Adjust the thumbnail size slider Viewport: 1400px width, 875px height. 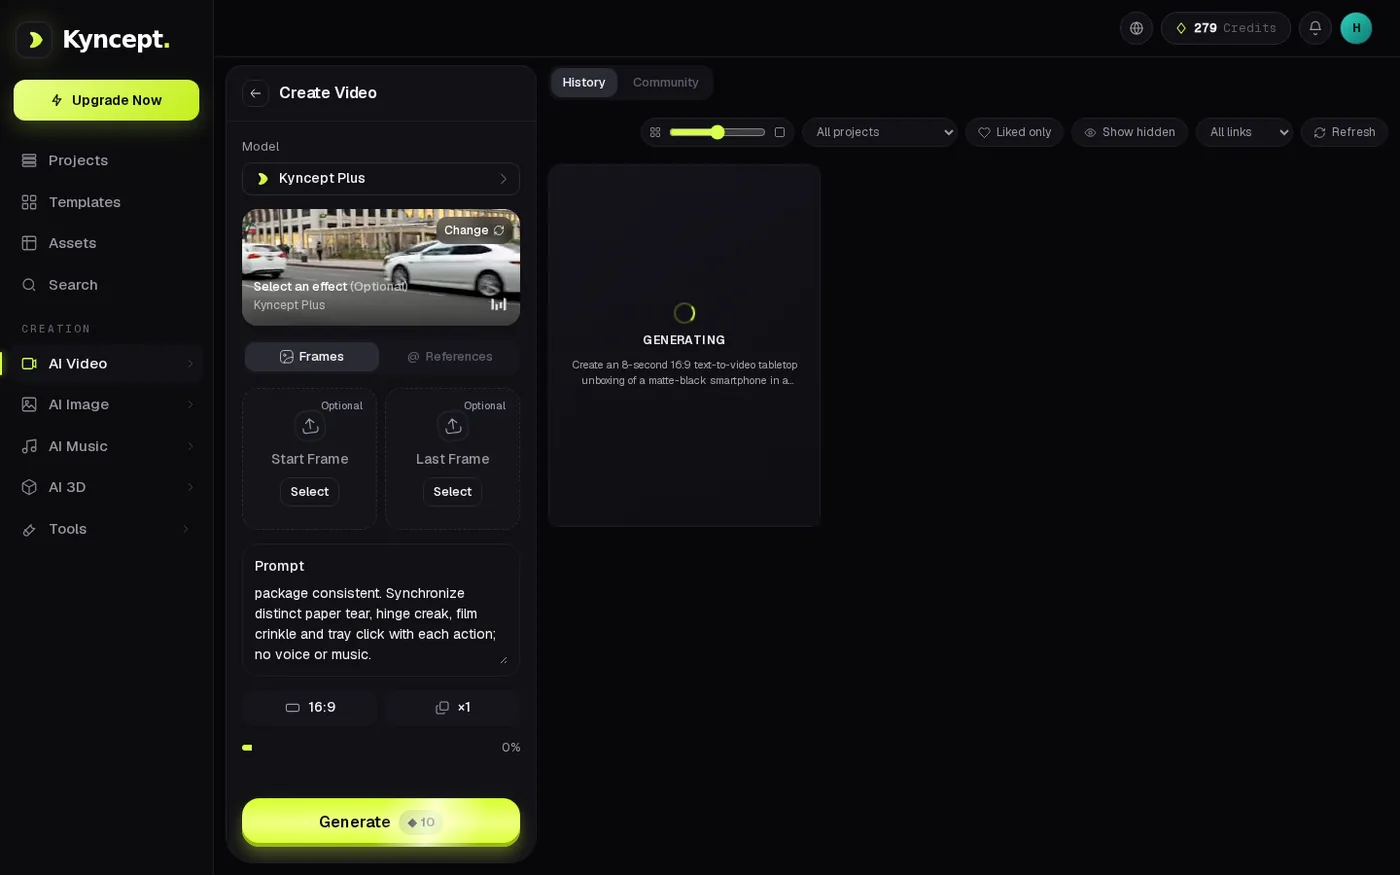[718, 132]
